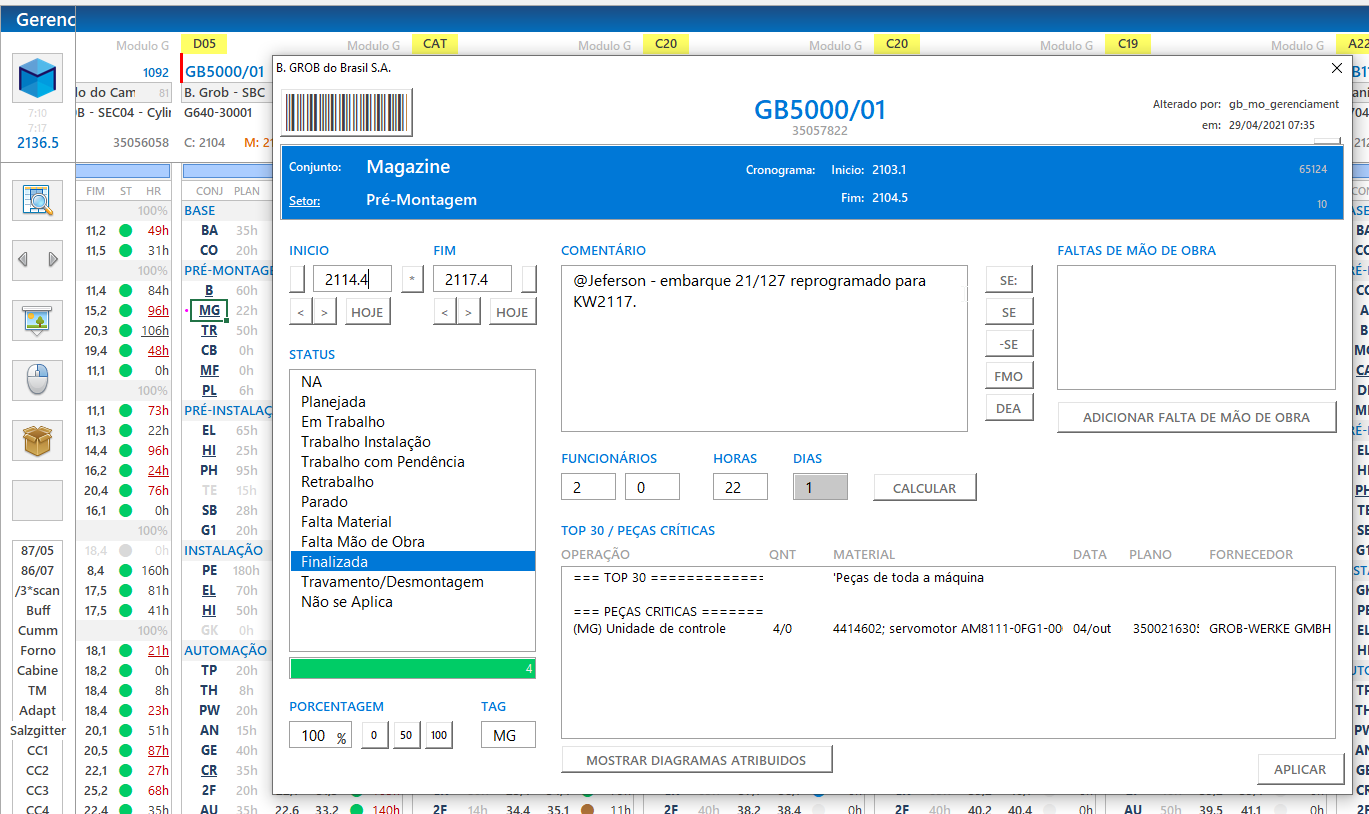Select status Planejada
This screenshot has height=814, width=1369.
pyautogui.click(x=412, y=402)
